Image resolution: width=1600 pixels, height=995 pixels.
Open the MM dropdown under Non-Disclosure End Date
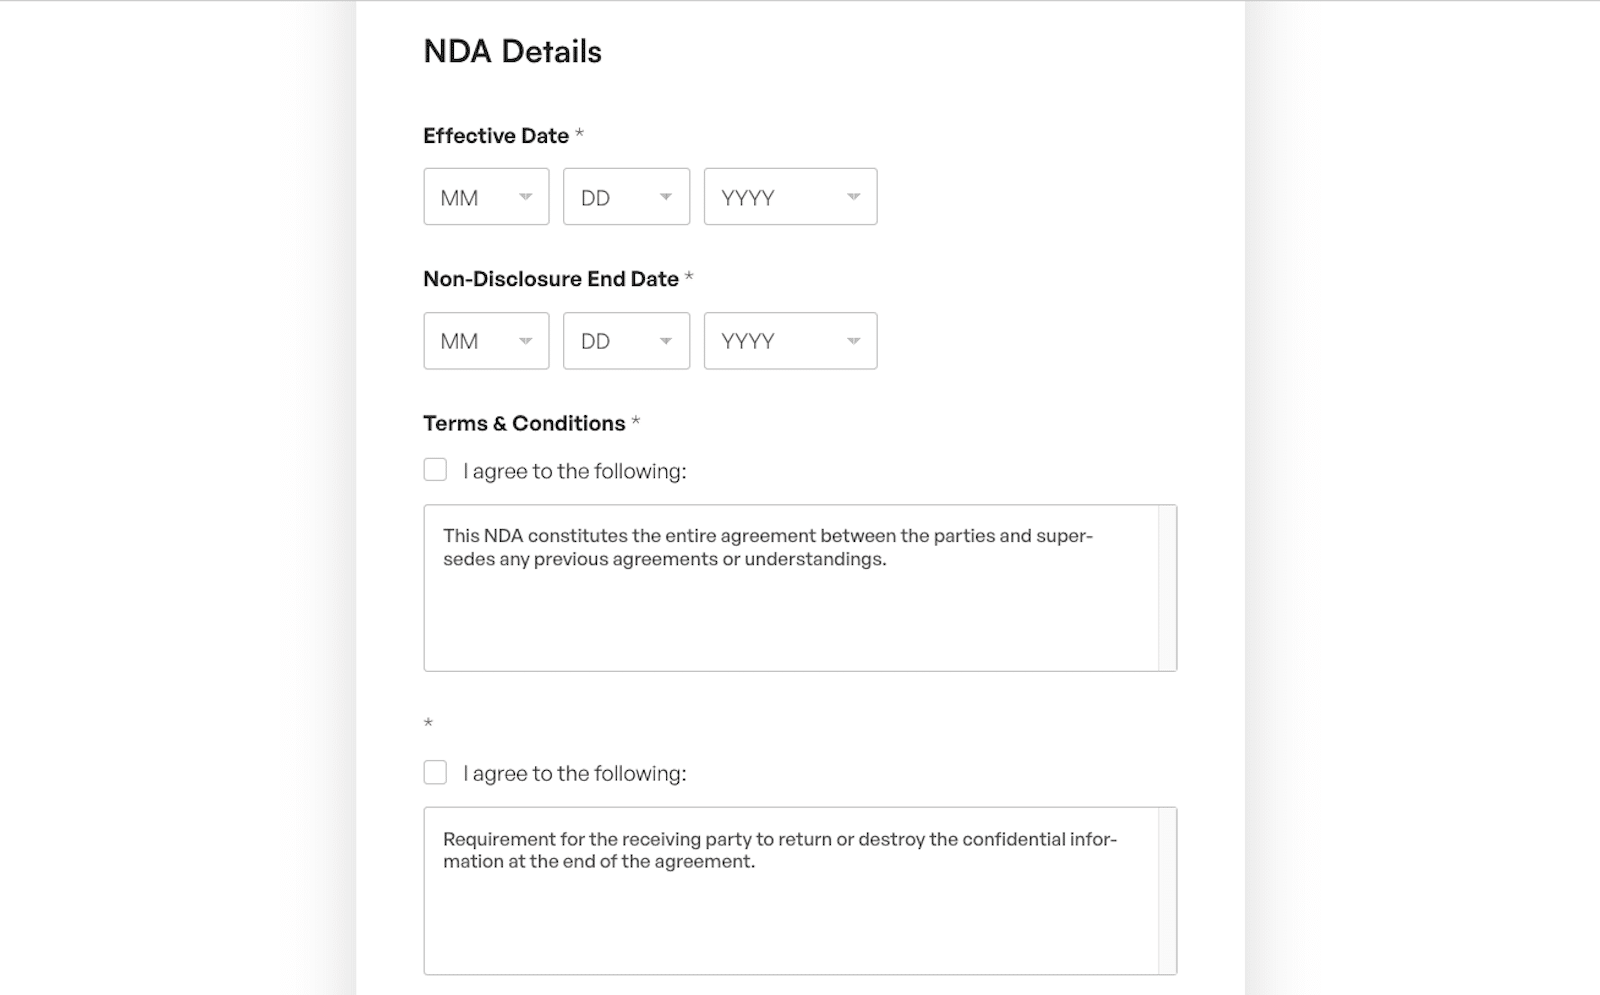tap(486, 341)
